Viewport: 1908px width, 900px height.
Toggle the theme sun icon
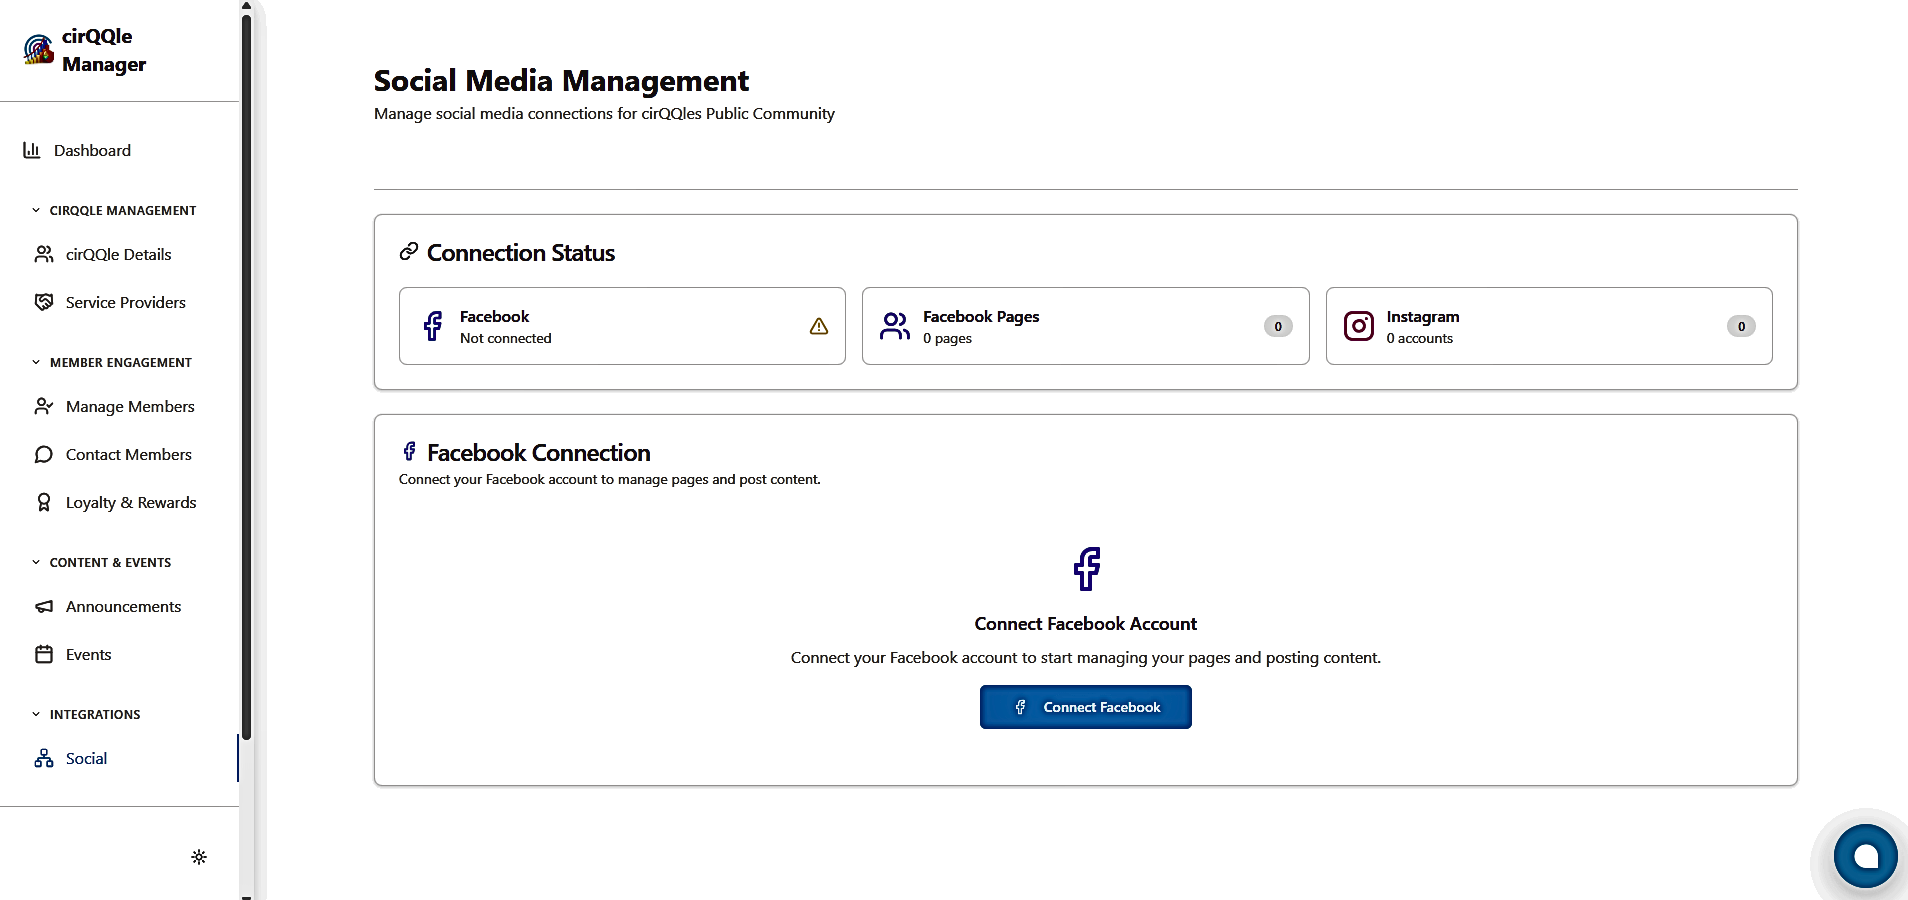coord(199,857)
